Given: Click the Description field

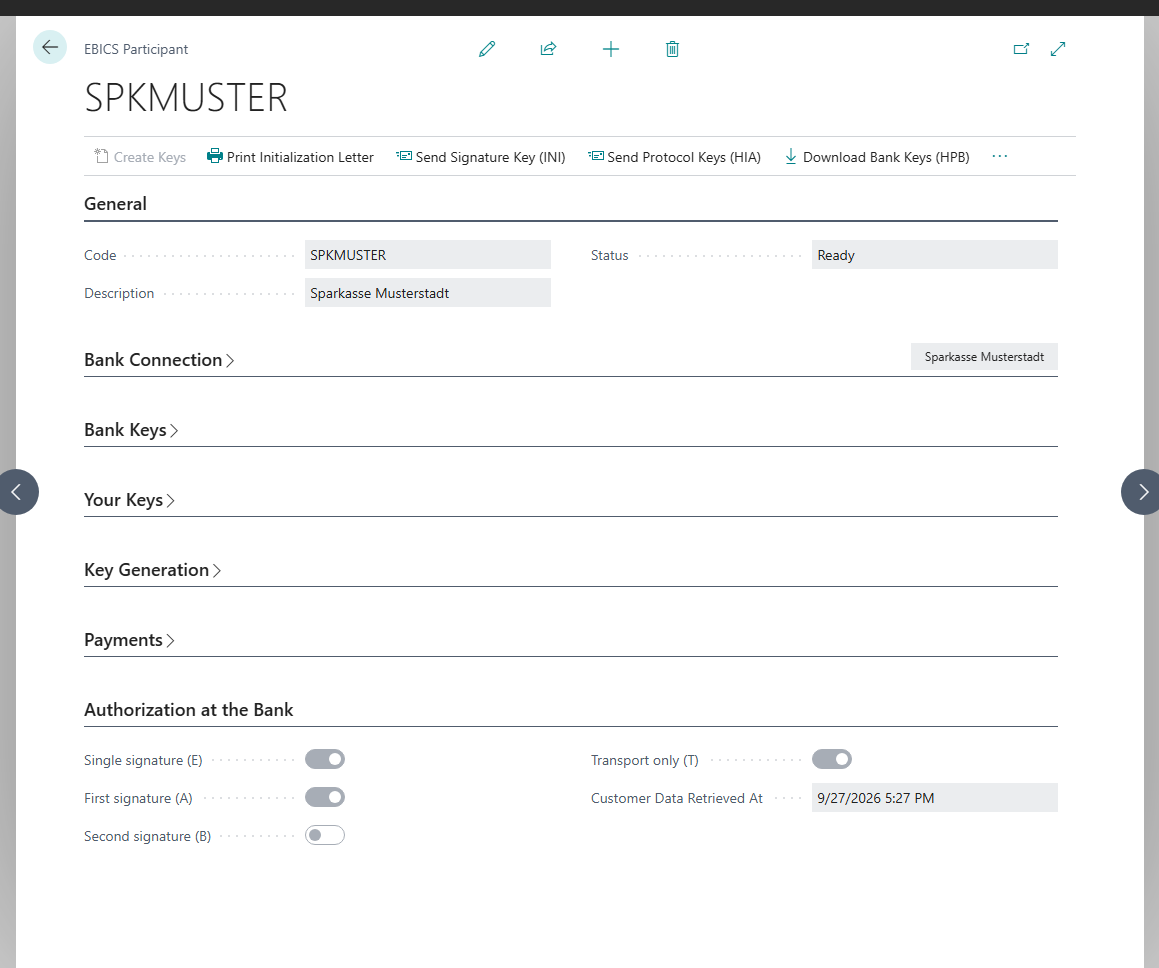Looking at the screenshot, I should tap(428, 293).
